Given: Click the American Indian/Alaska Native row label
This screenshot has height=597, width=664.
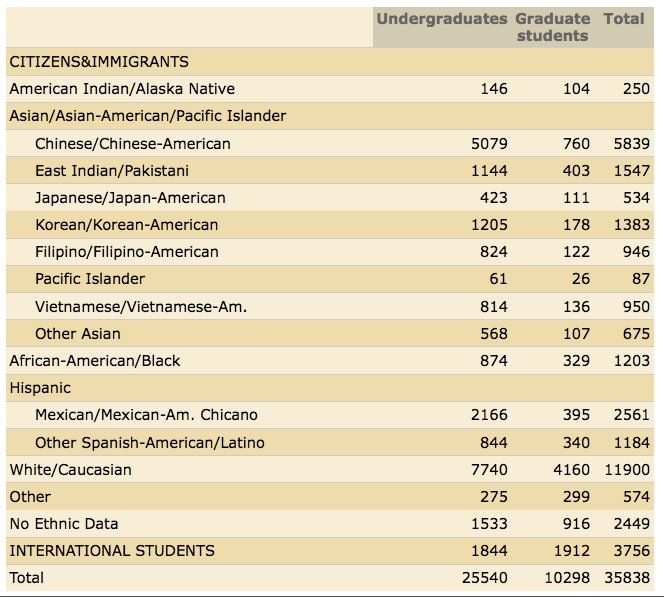Looking at the screenshot, I should click(x=122, y=89).
